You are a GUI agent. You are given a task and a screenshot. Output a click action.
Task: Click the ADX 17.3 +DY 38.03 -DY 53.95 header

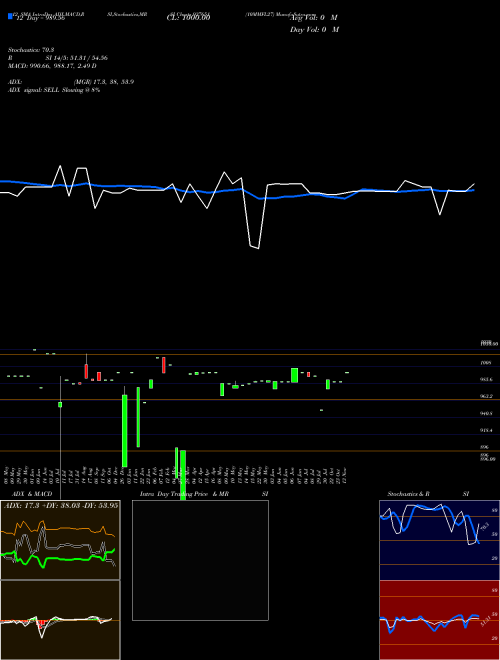point(60,505)
